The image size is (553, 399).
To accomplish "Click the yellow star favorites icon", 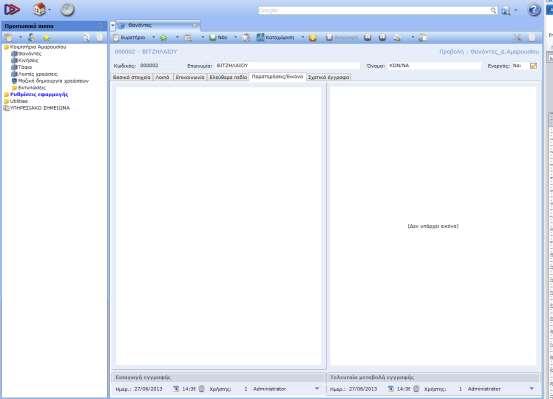I will 46,37.
